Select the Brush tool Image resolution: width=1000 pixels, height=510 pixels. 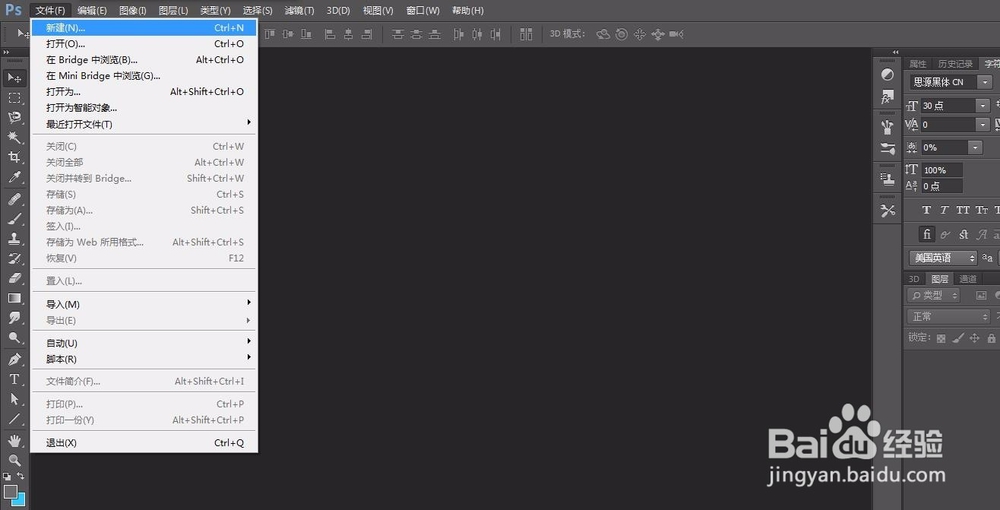click(14, 219)
